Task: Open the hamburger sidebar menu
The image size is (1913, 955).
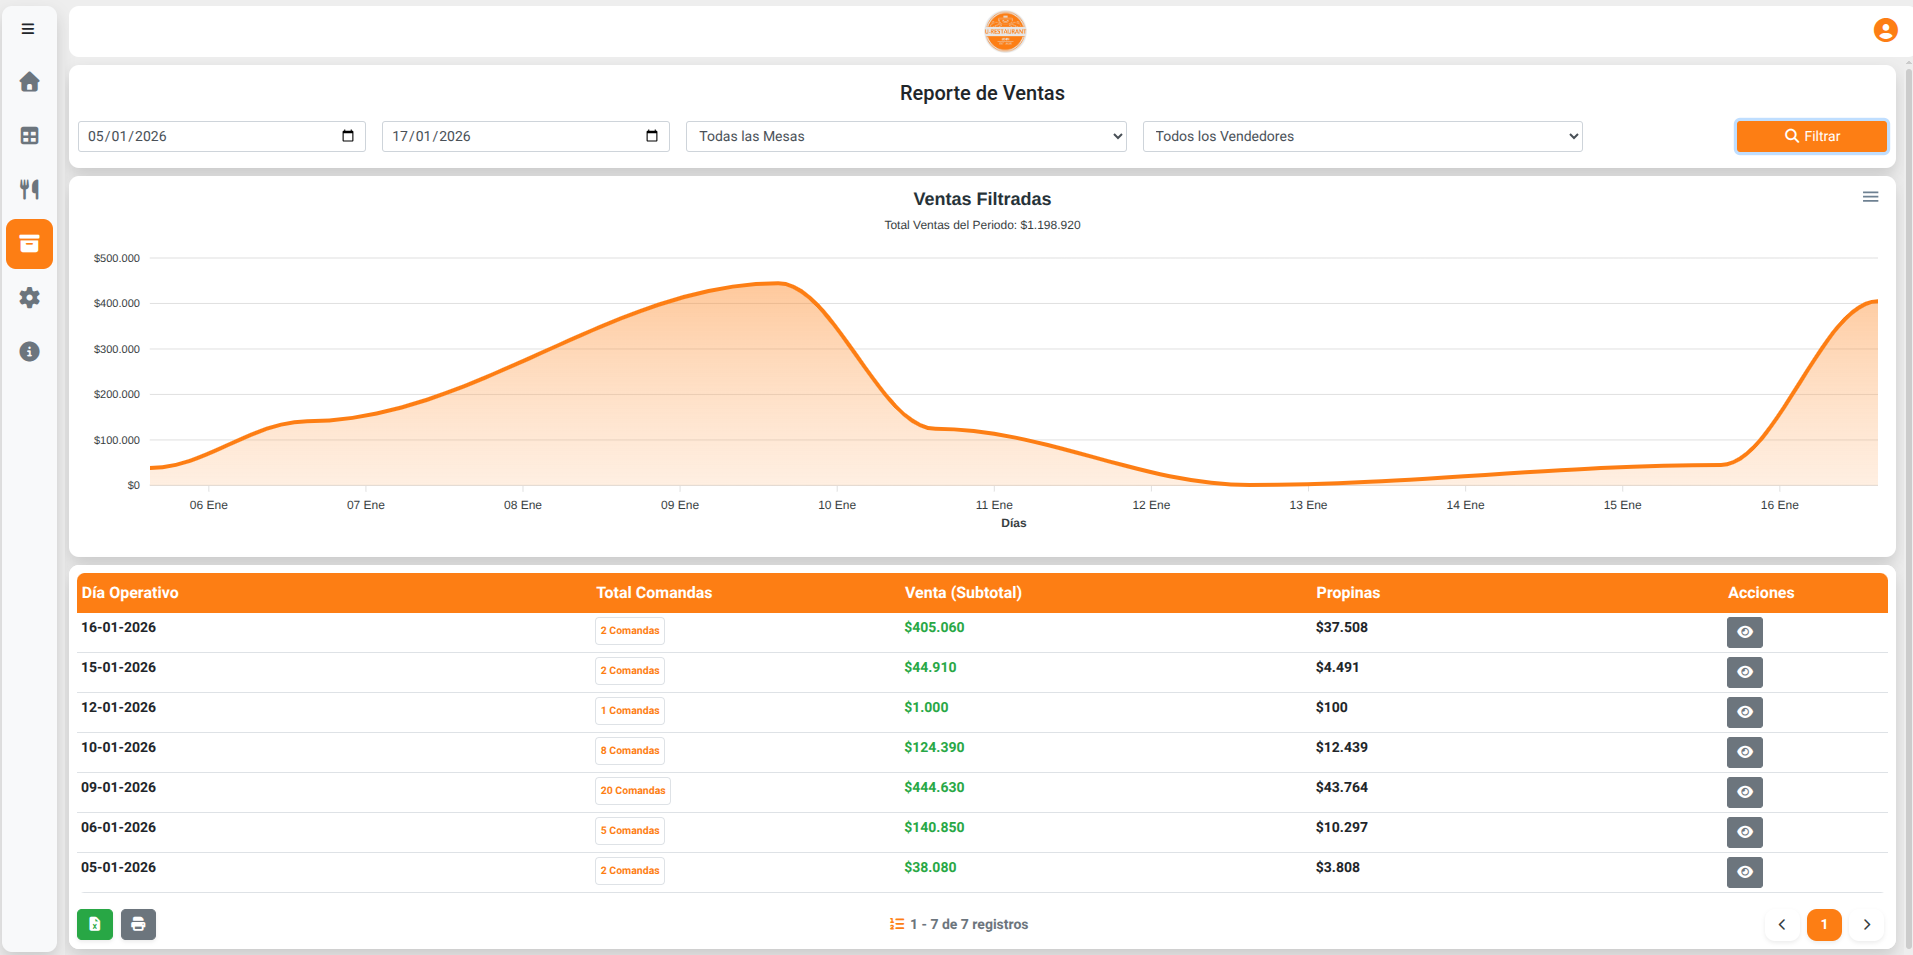Action: (x=28, y=29)
